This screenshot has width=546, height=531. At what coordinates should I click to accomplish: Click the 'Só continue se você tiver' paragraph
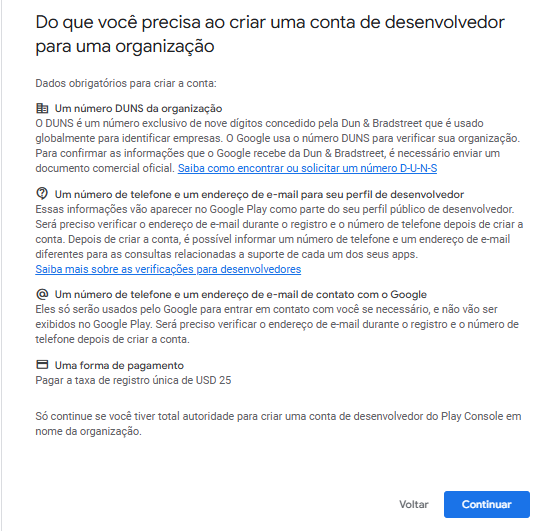(278, 424)
